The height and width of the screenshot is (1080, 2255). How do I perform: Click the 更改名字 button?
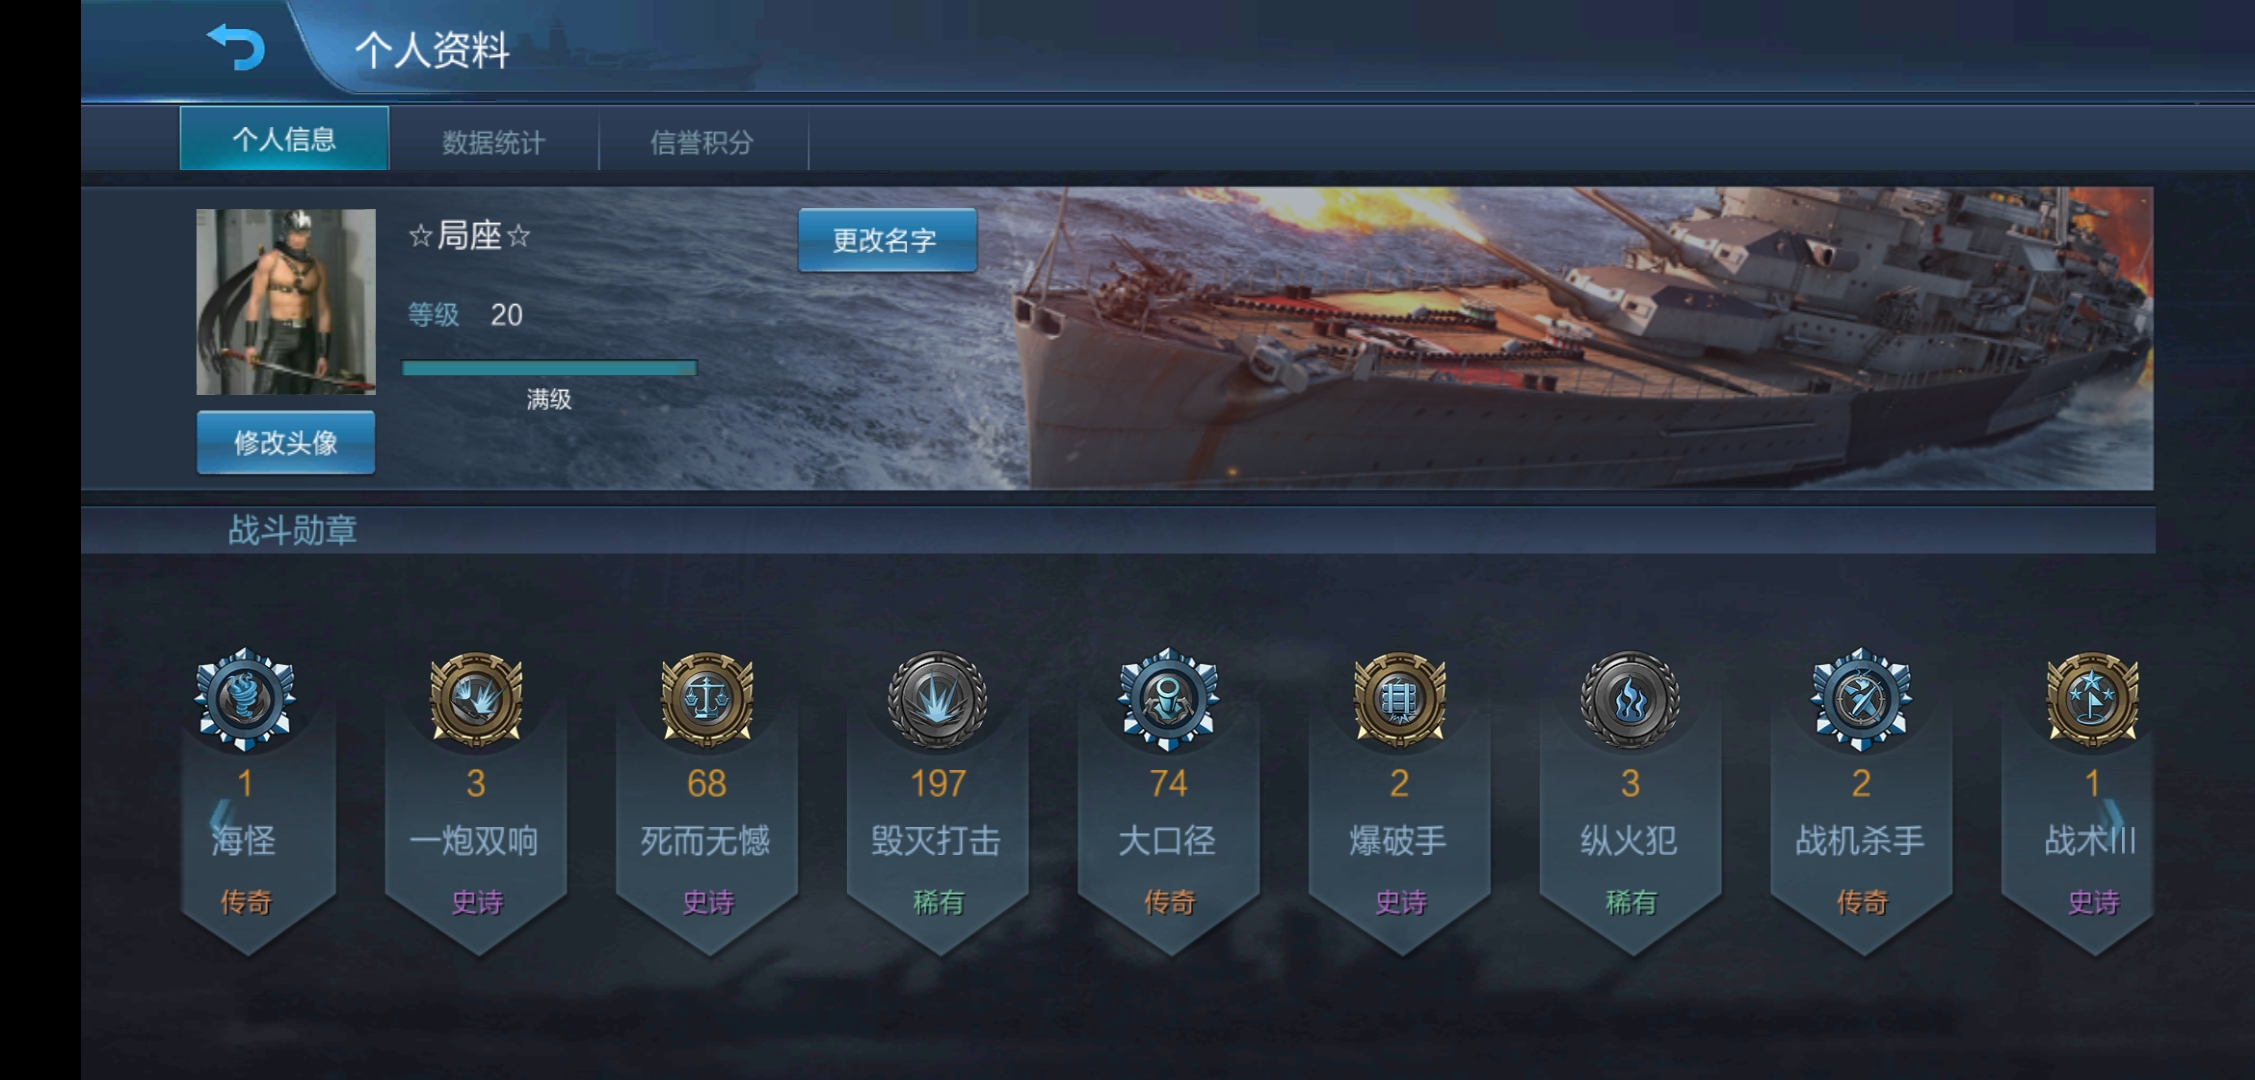(x=887, y=240)
